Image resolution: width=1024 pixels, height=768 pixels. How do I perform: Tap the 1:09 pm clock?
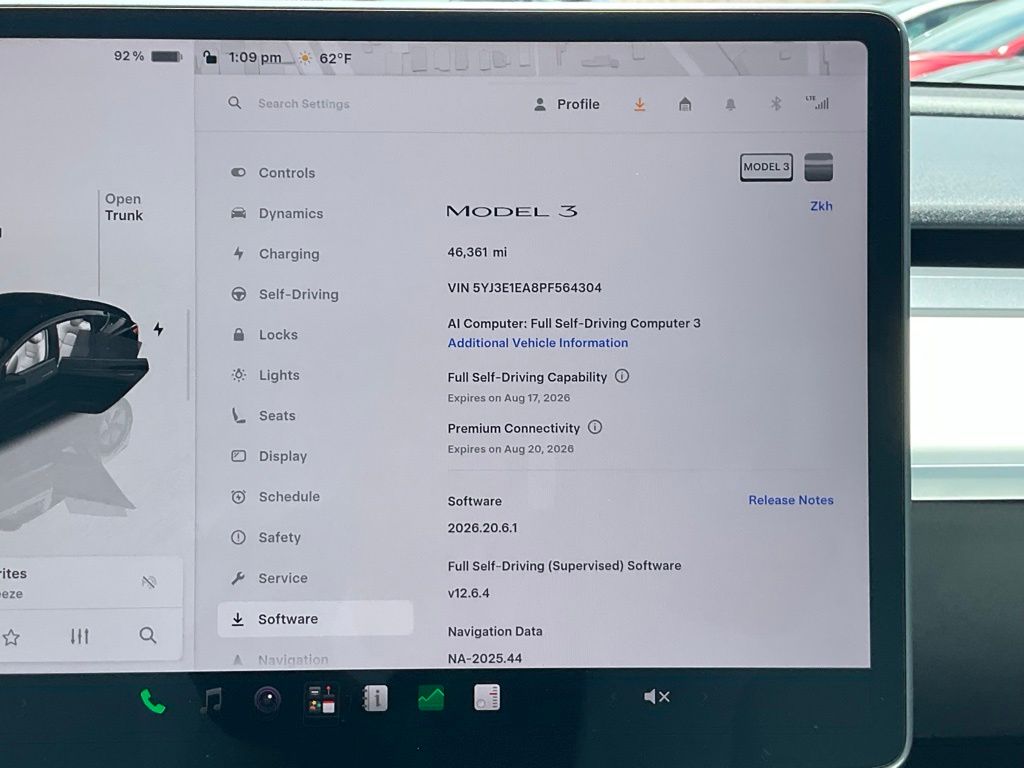tap(255, 57)
